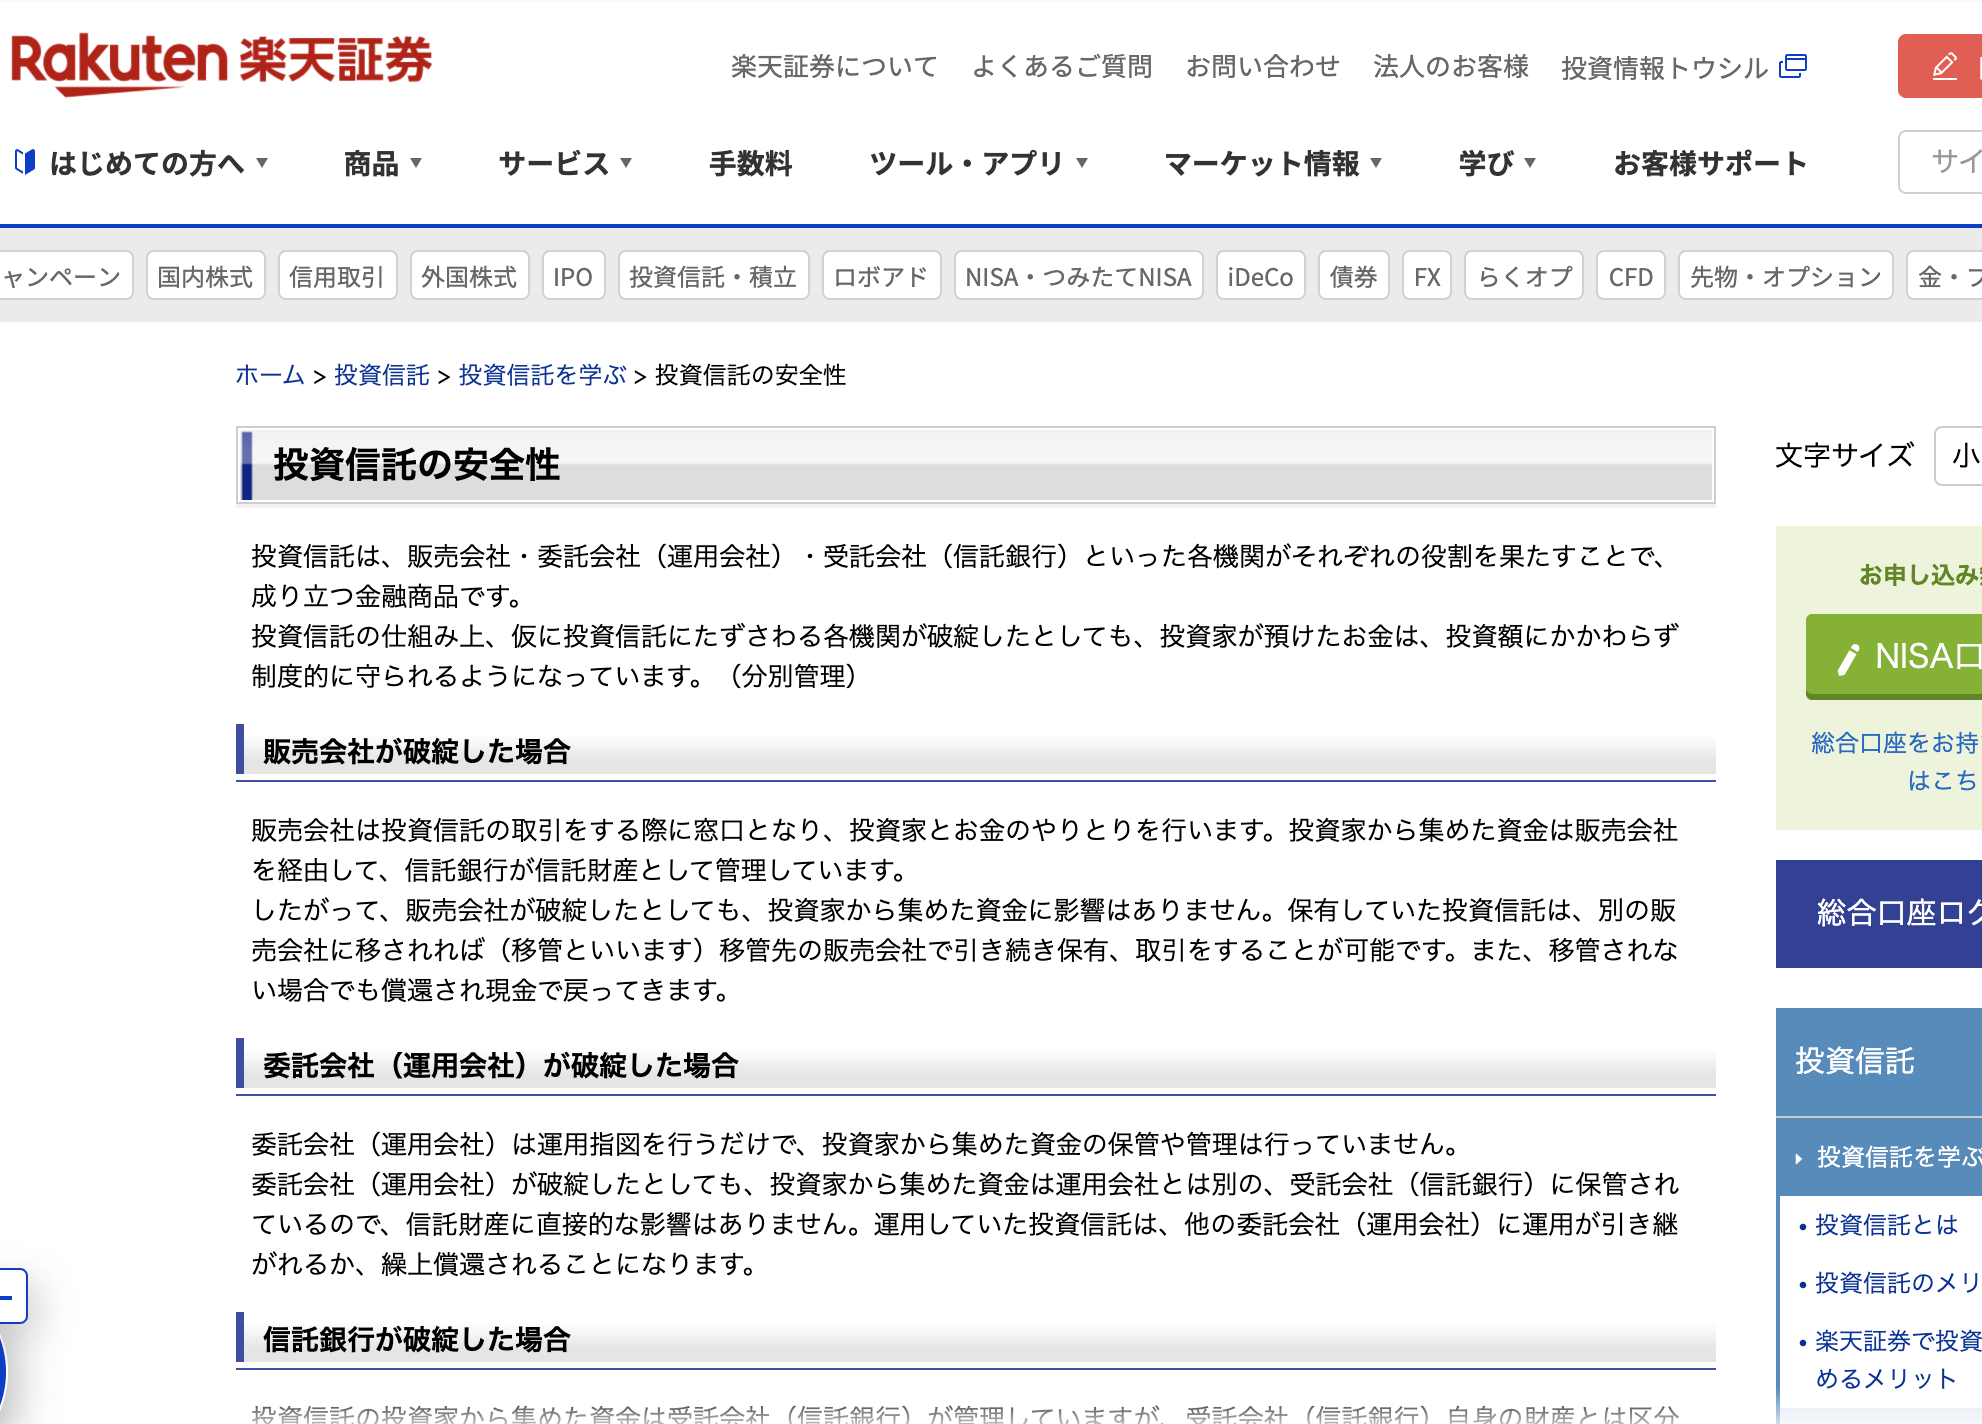Open 投資信託を学ぶ breadcrumb link
This screenshot has width=1982, height=1424.
[542, 375]
